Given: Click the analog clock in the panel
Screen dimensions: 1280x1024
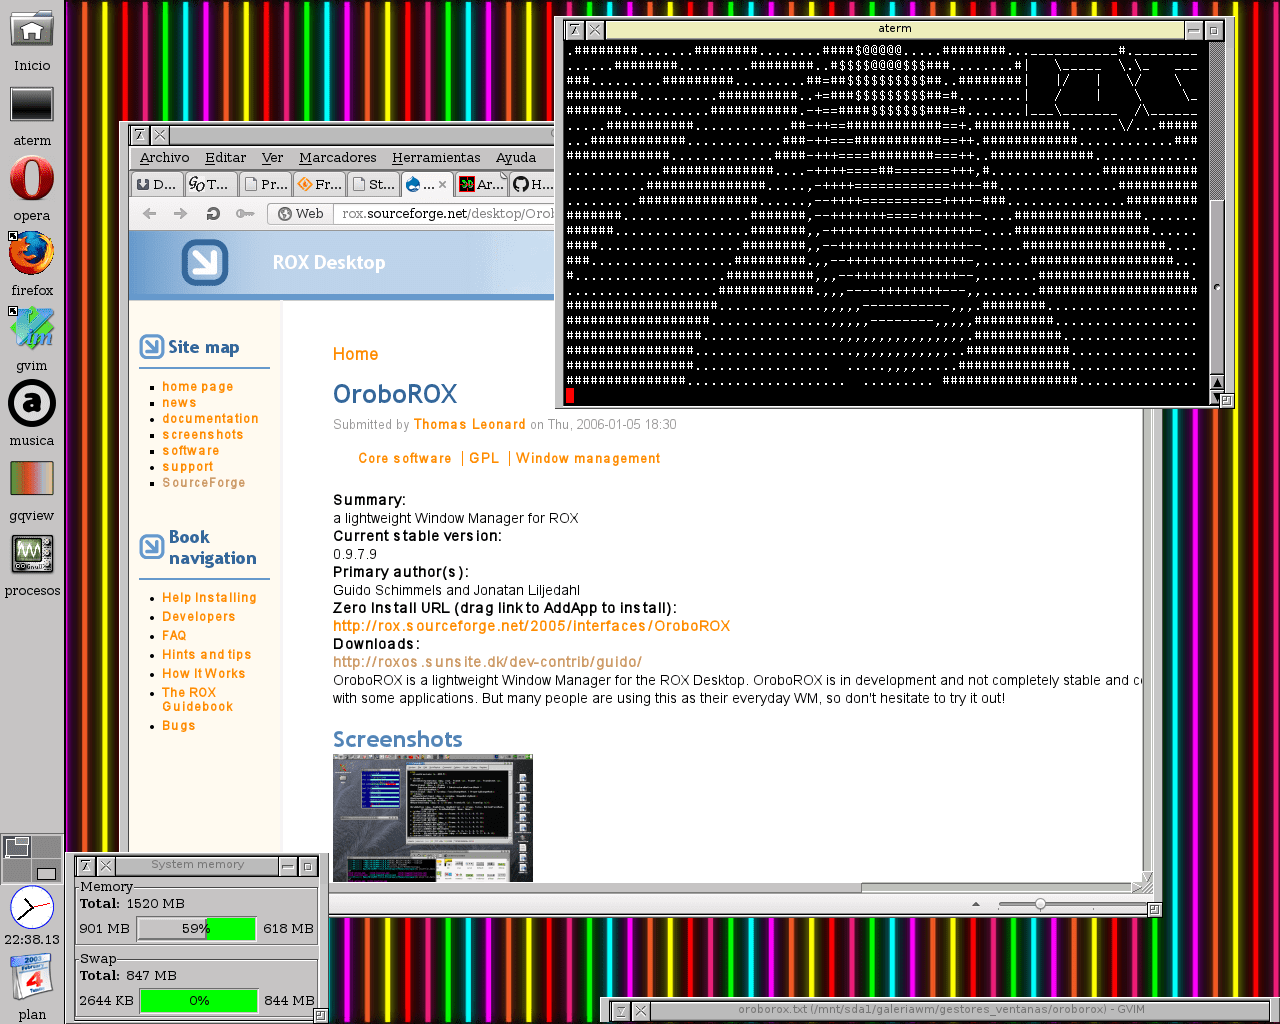Looking at the screenshot, I should 32,908.
